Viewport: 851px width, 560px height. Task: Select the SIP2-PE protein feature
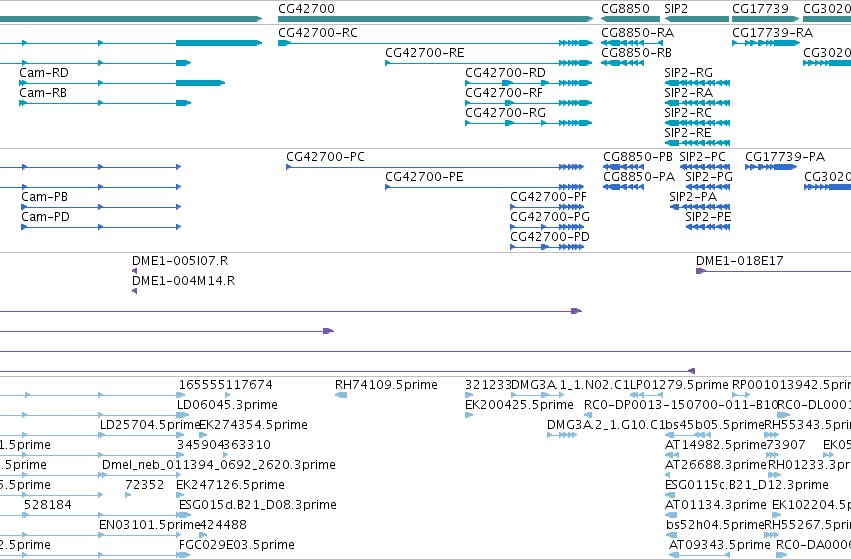tap(708, 227)
